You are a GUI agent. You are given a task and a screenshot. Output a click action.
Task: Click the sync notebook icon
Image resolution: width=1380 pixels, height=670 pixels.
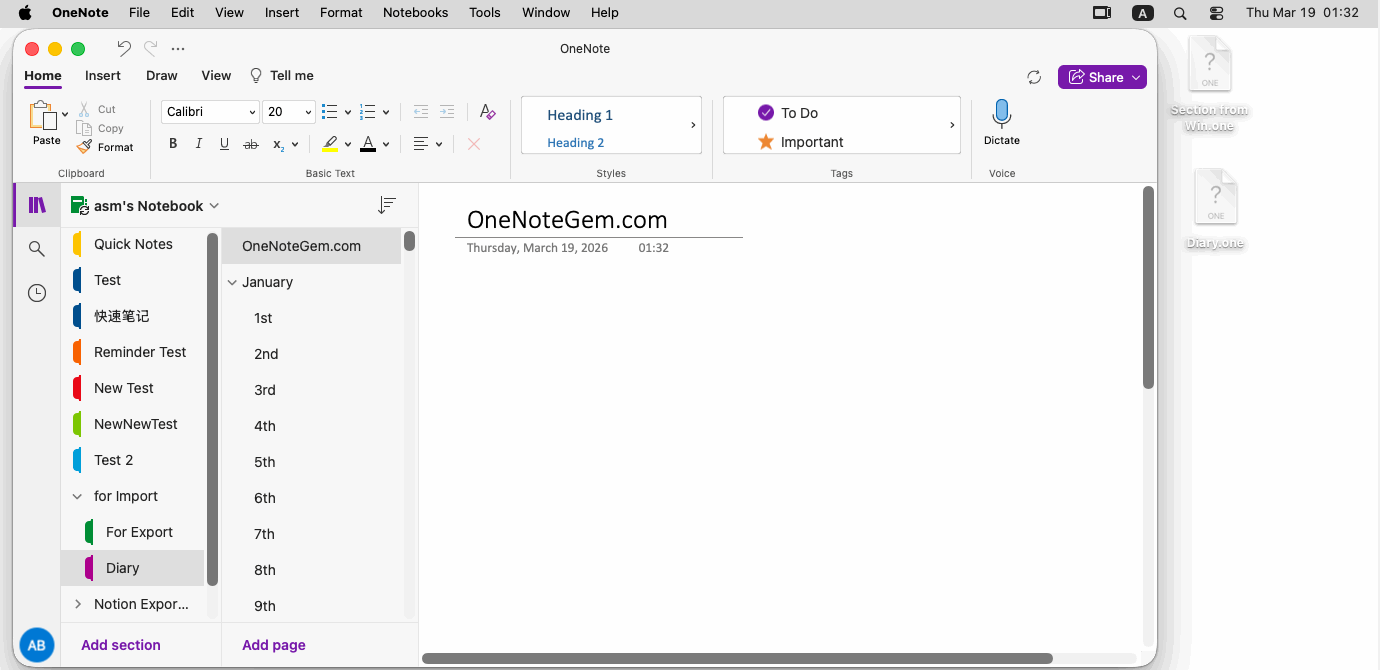click(x=1034, y=77)
